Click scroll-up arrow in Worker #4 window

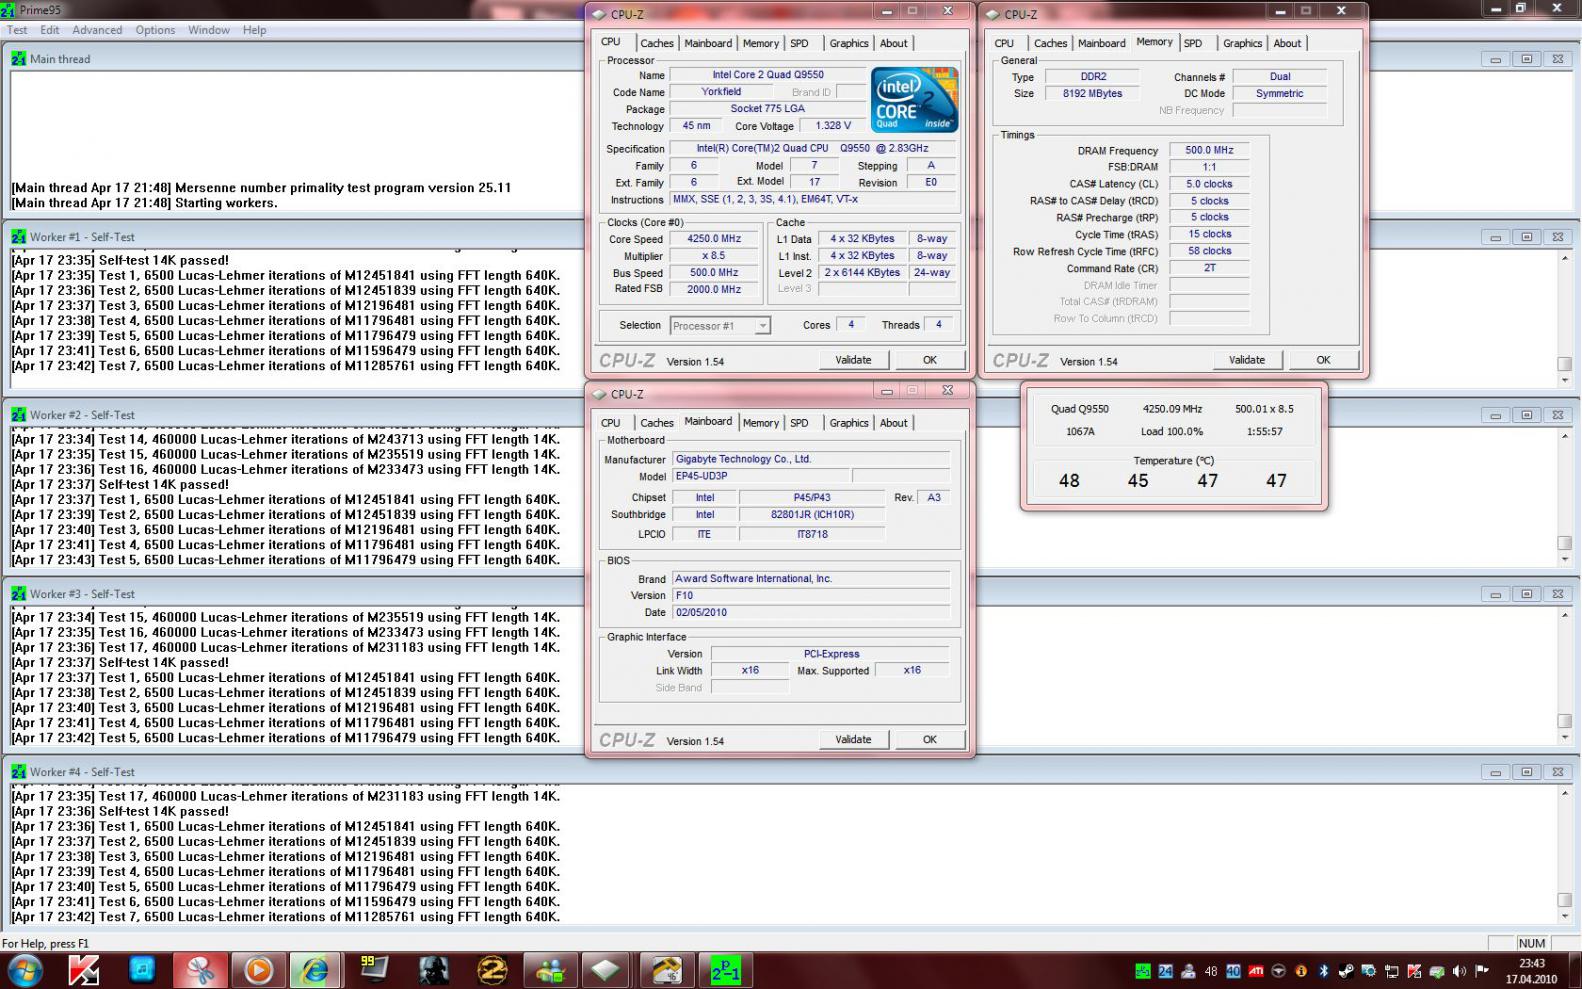(1565, 793)
